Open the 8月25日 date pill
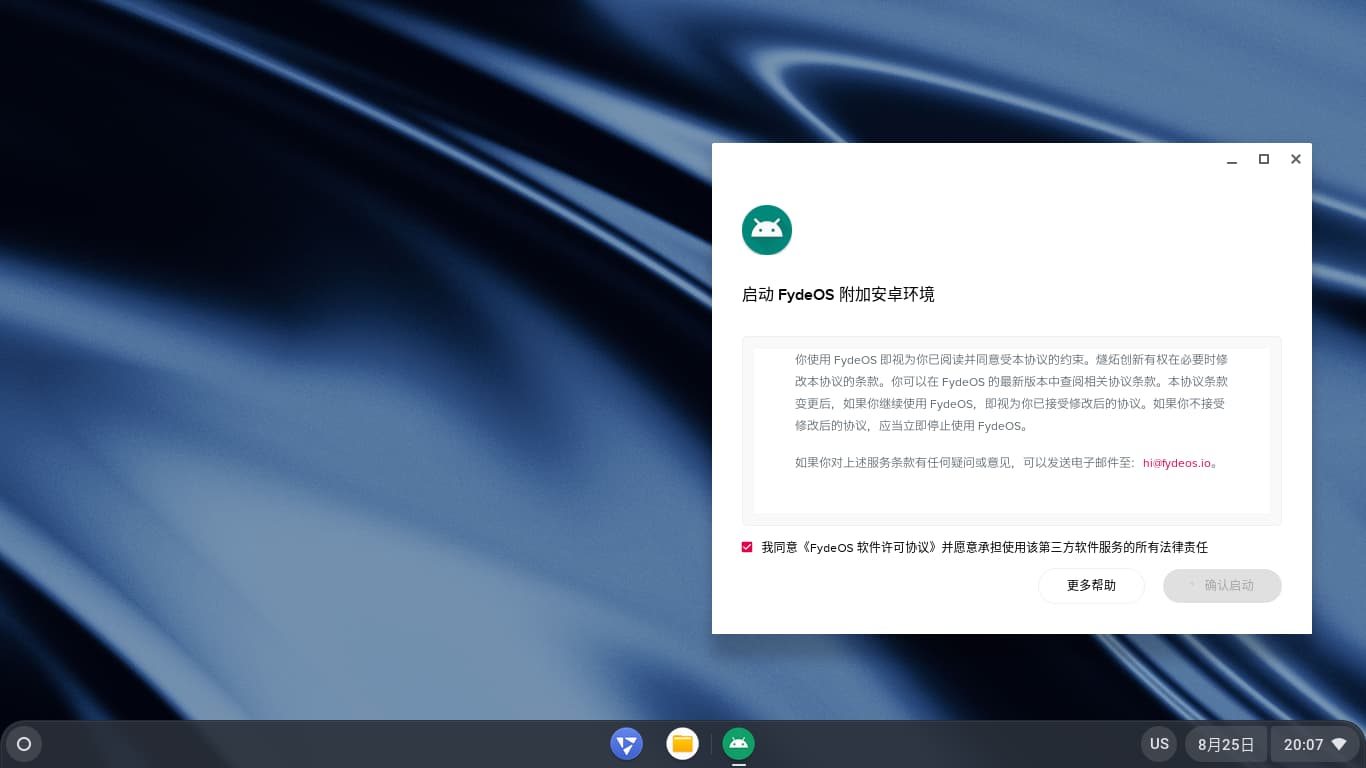The image size is (1366, 768). [1226, 744]
